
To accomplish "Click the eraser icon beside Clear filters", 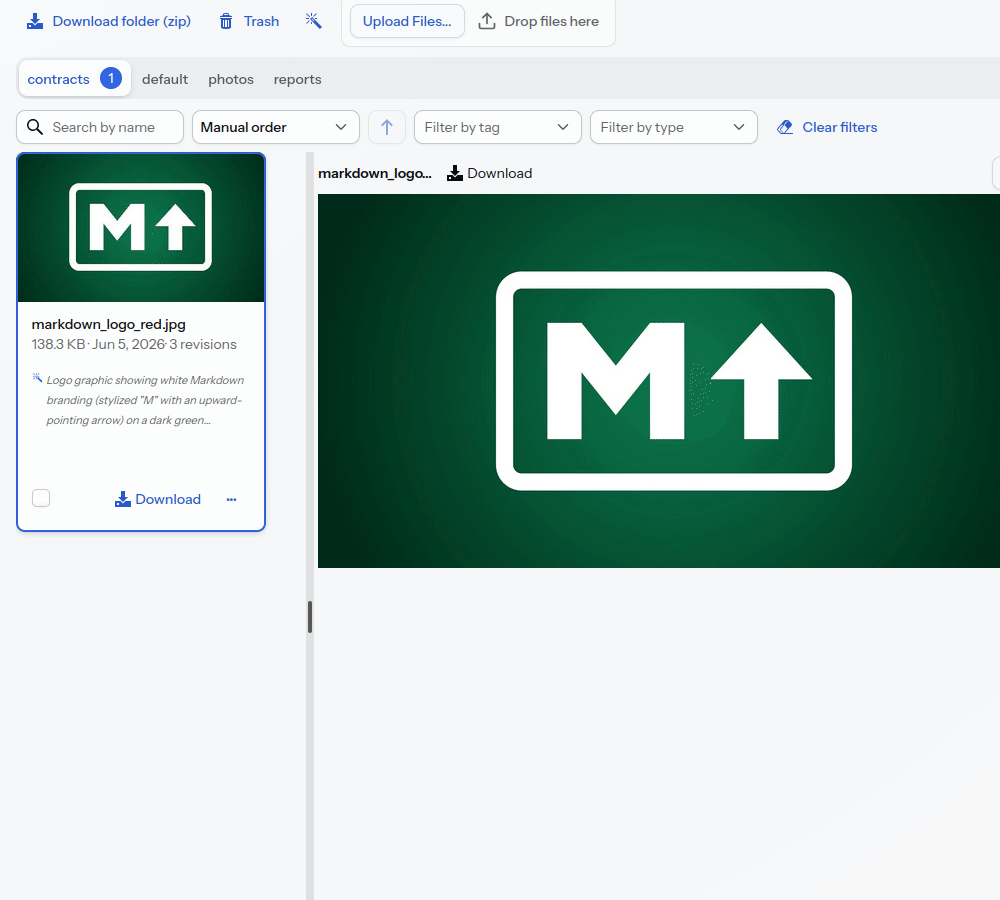I will [785, 127].
